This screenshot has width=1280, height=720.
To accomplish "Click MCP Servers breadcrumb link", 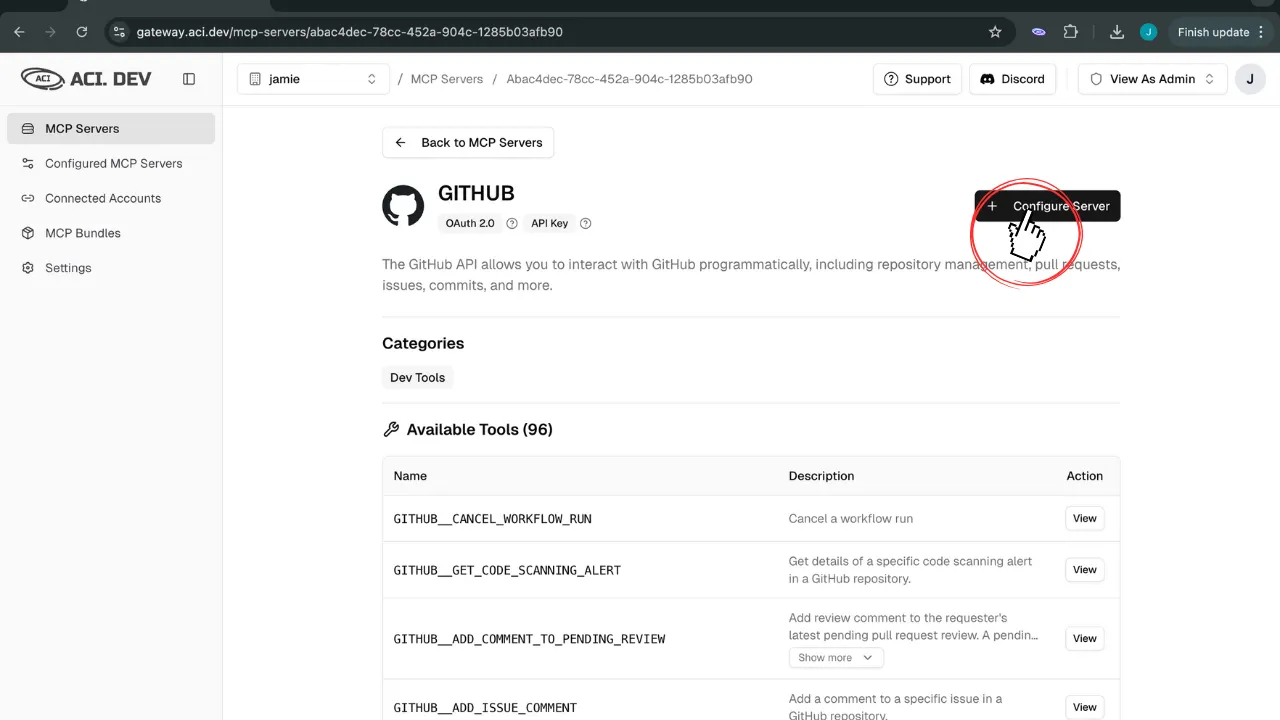I will 447,79.
